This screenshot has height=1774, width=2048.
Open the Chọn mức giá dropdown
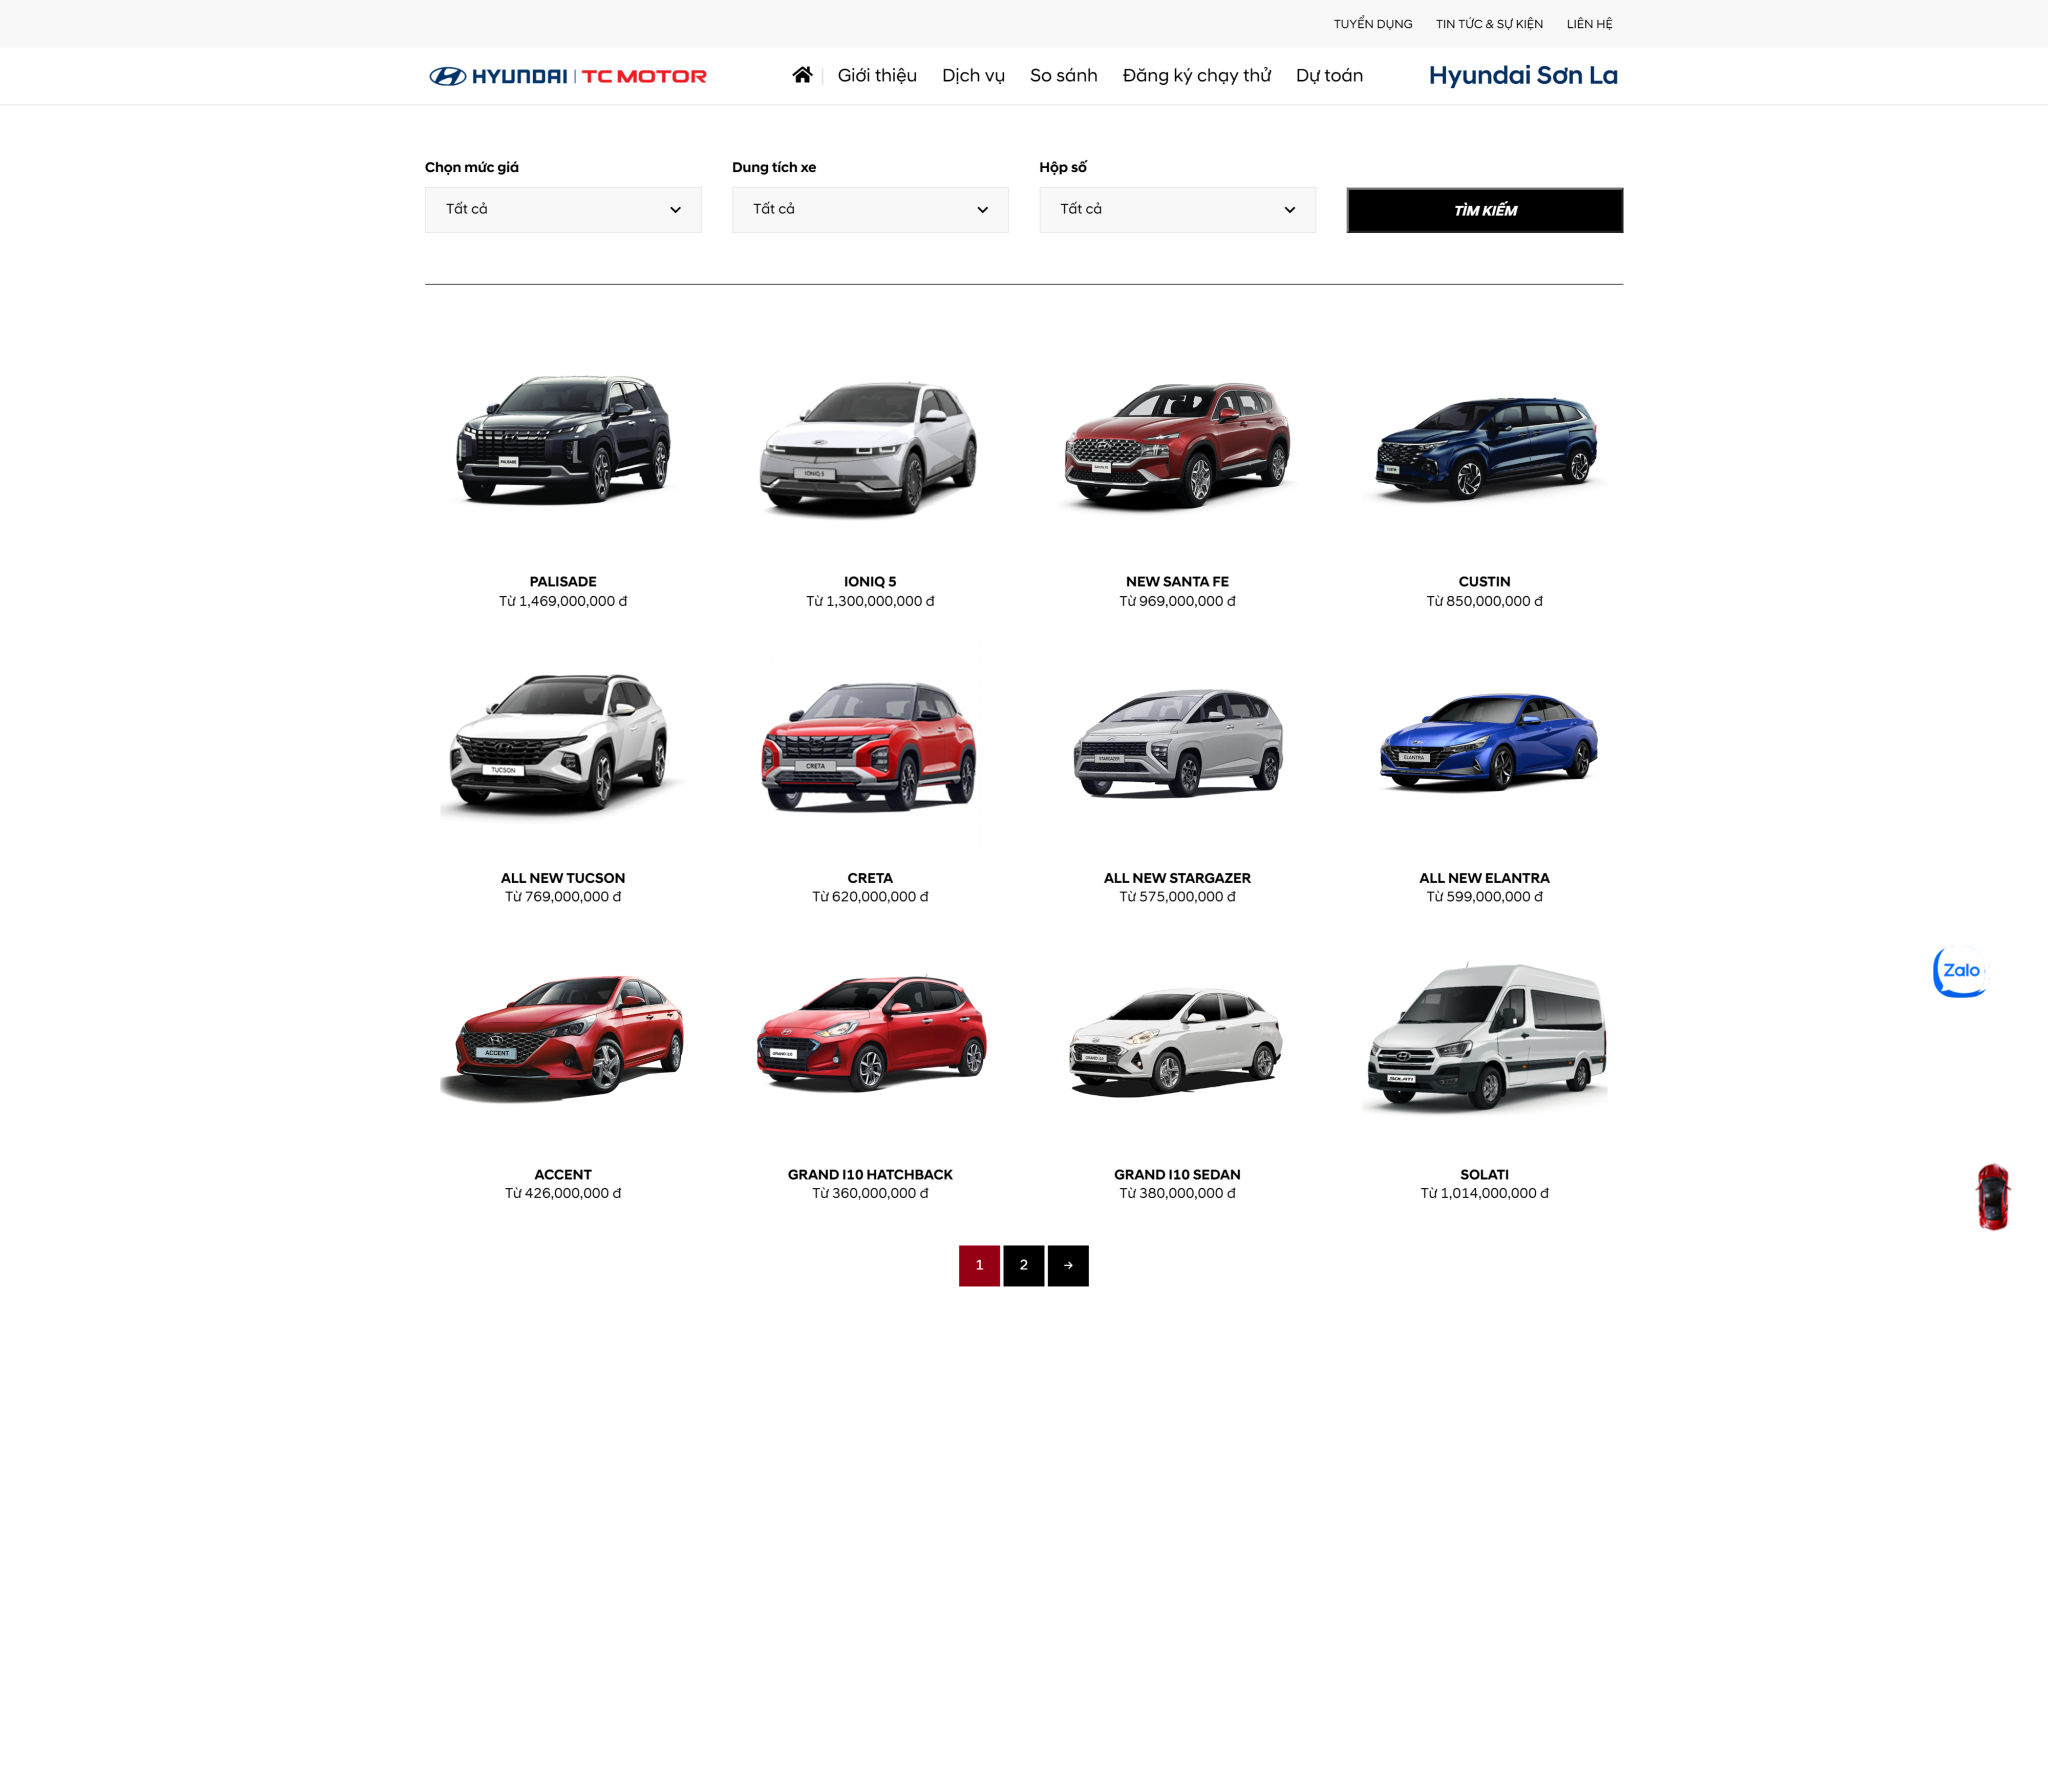(562, 209)
